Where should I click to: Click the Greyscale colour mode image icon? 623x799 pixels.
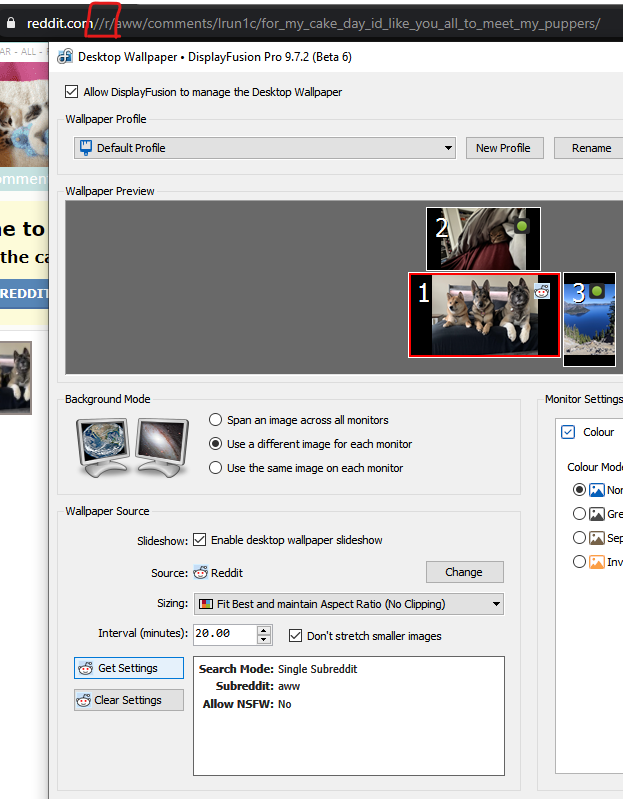click(597, 514)
